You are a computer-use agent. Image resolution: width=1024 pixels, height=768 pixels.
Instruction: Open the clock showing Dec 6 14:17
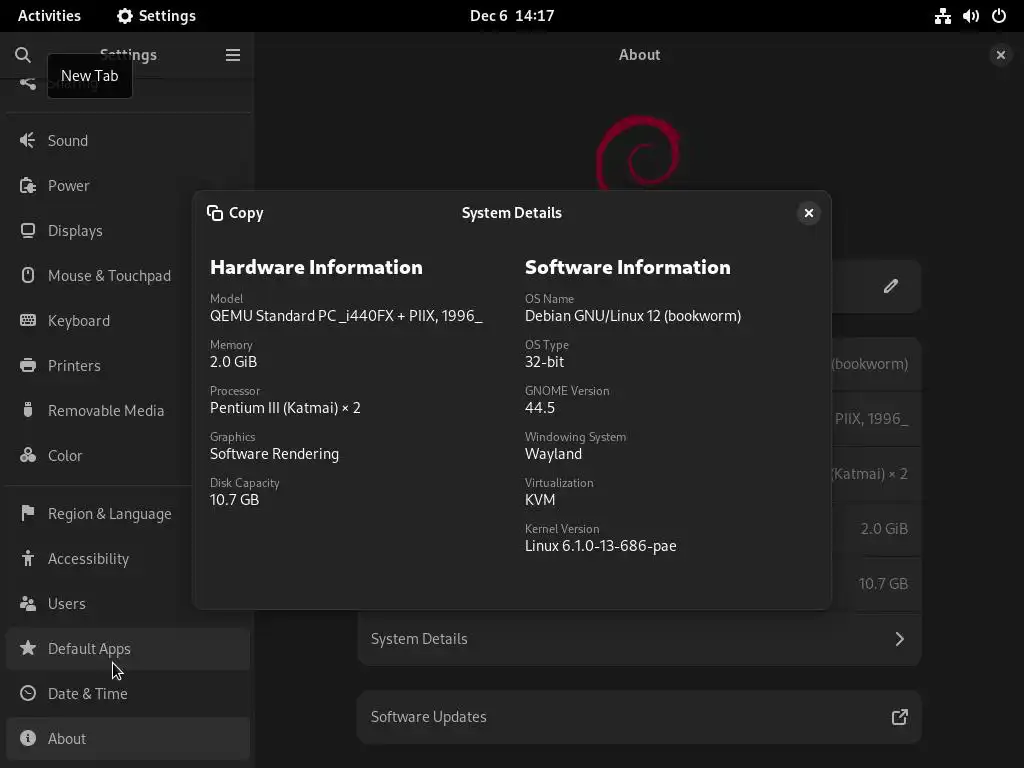pos(512,16)
